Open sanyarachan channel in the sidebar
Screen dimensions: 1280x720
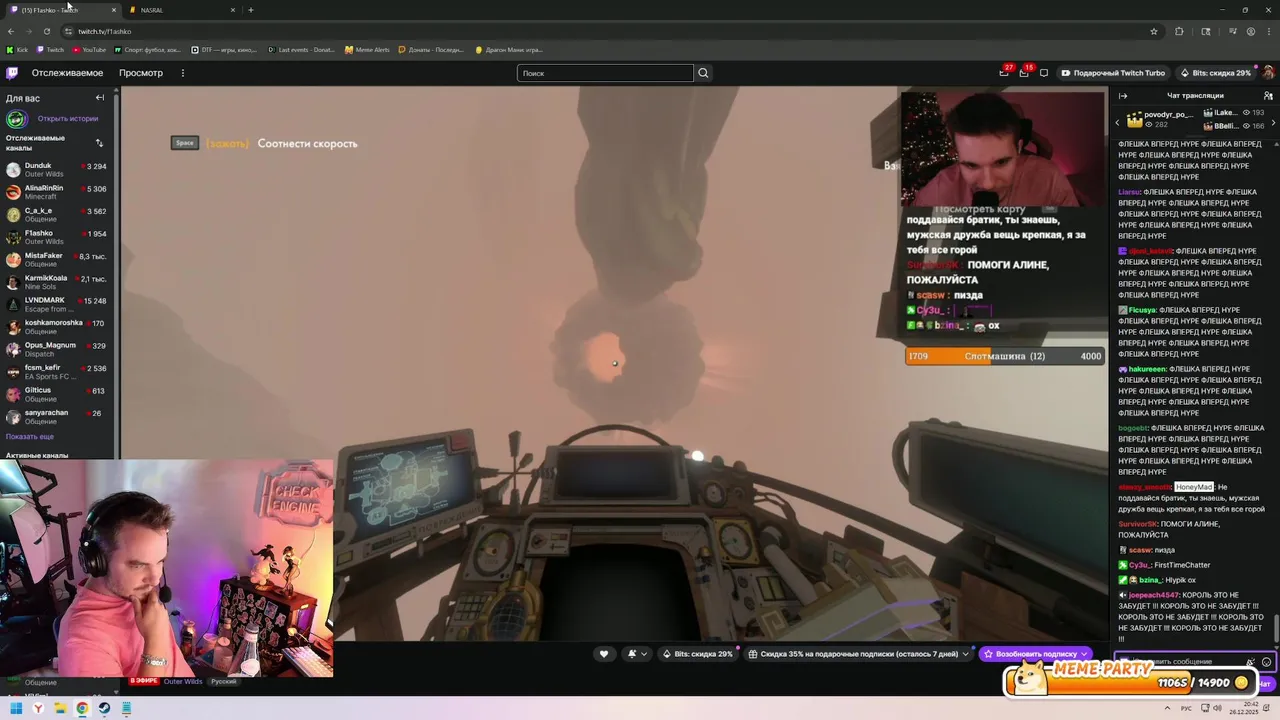click(x=58, y=417)
